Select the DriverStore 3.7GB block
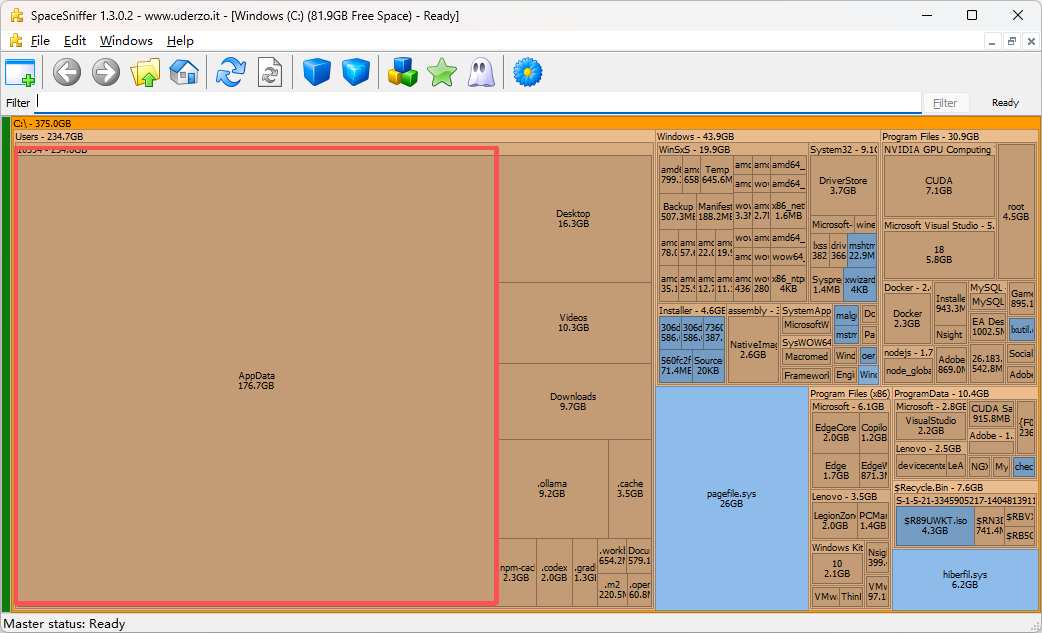This screenshot has height=633, width=1042. [x=843, y=185]
